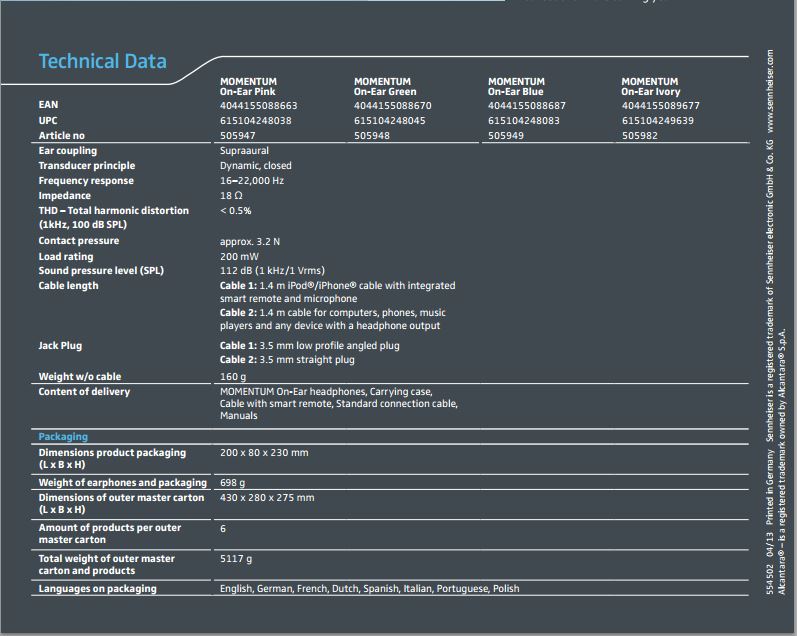Click article number 505949

(505, 135)
